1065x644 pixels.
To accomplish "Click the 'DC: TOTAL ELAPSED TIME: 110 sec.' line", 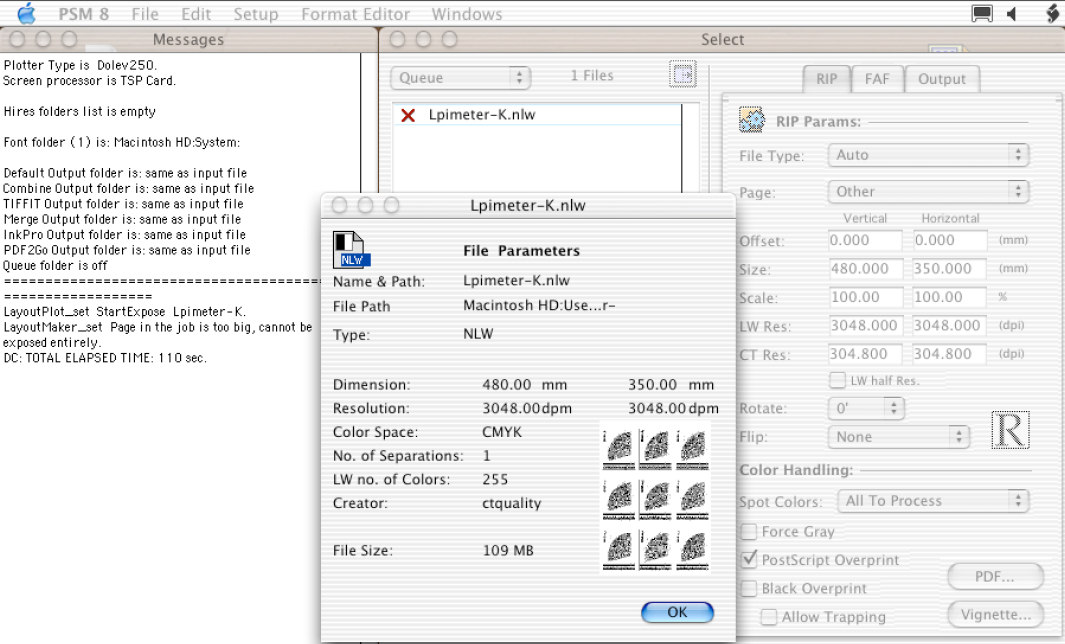I will pyautogui.click(x=105, y=358).
